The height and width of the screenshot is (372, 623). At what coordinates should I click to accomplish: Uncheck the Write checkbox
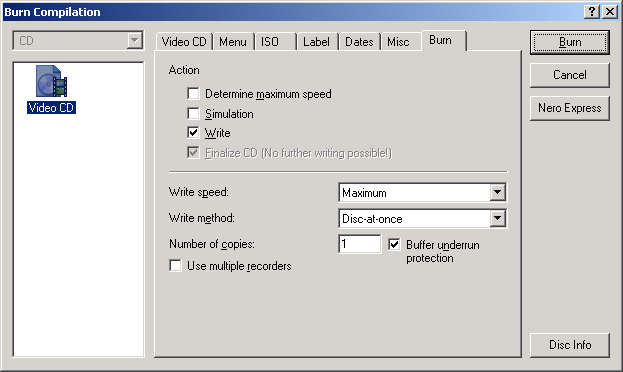(x=193, y=132)
